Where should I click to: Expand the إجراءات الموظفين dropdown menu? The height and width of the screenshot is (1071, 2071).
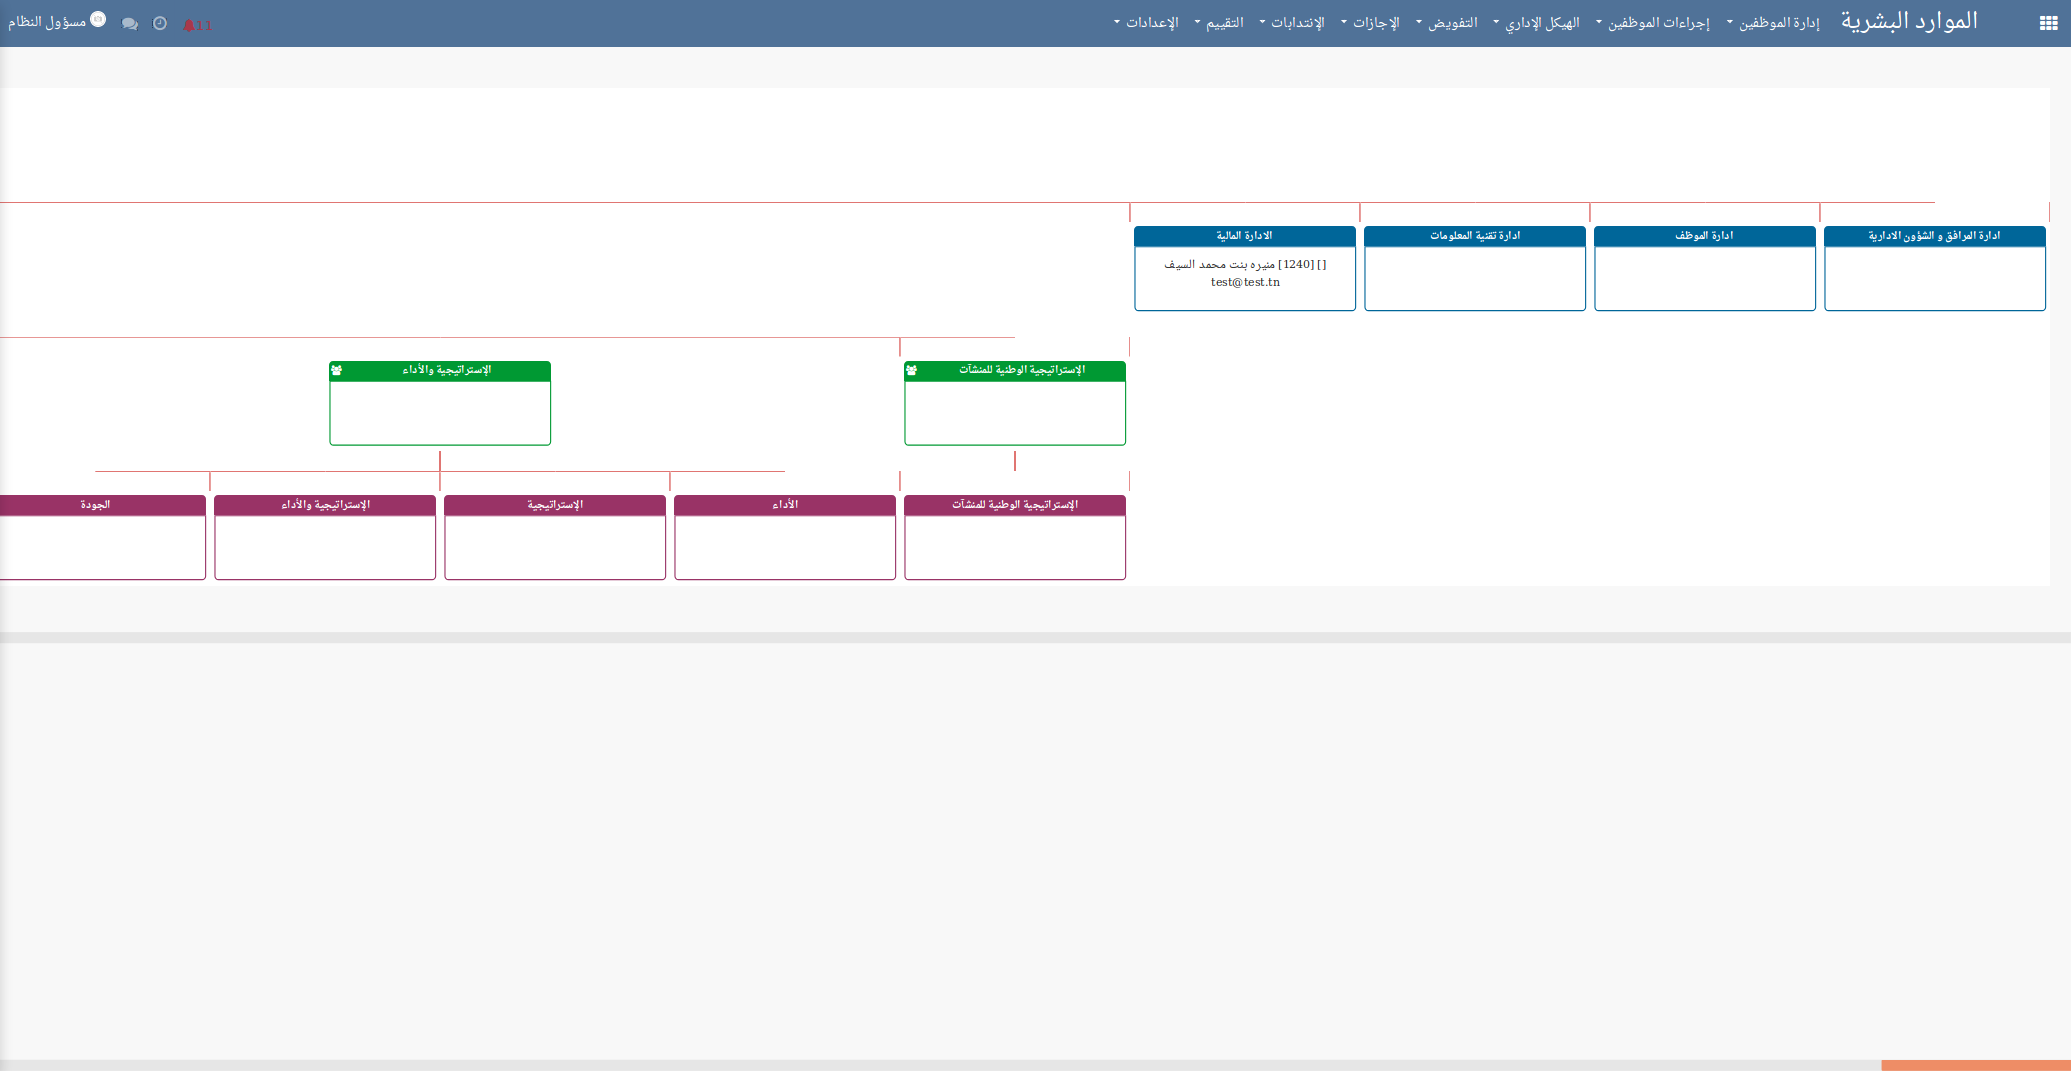tap(1653, 23)
